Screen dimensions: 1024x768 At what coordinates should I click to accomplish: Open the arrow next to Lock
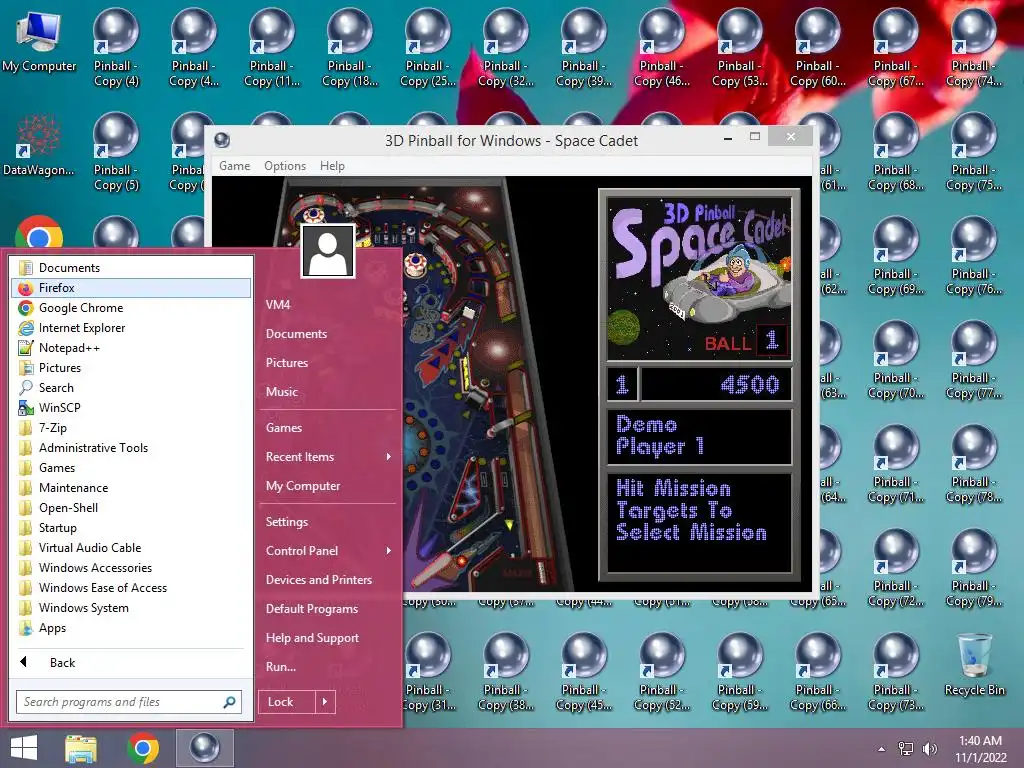325,702
